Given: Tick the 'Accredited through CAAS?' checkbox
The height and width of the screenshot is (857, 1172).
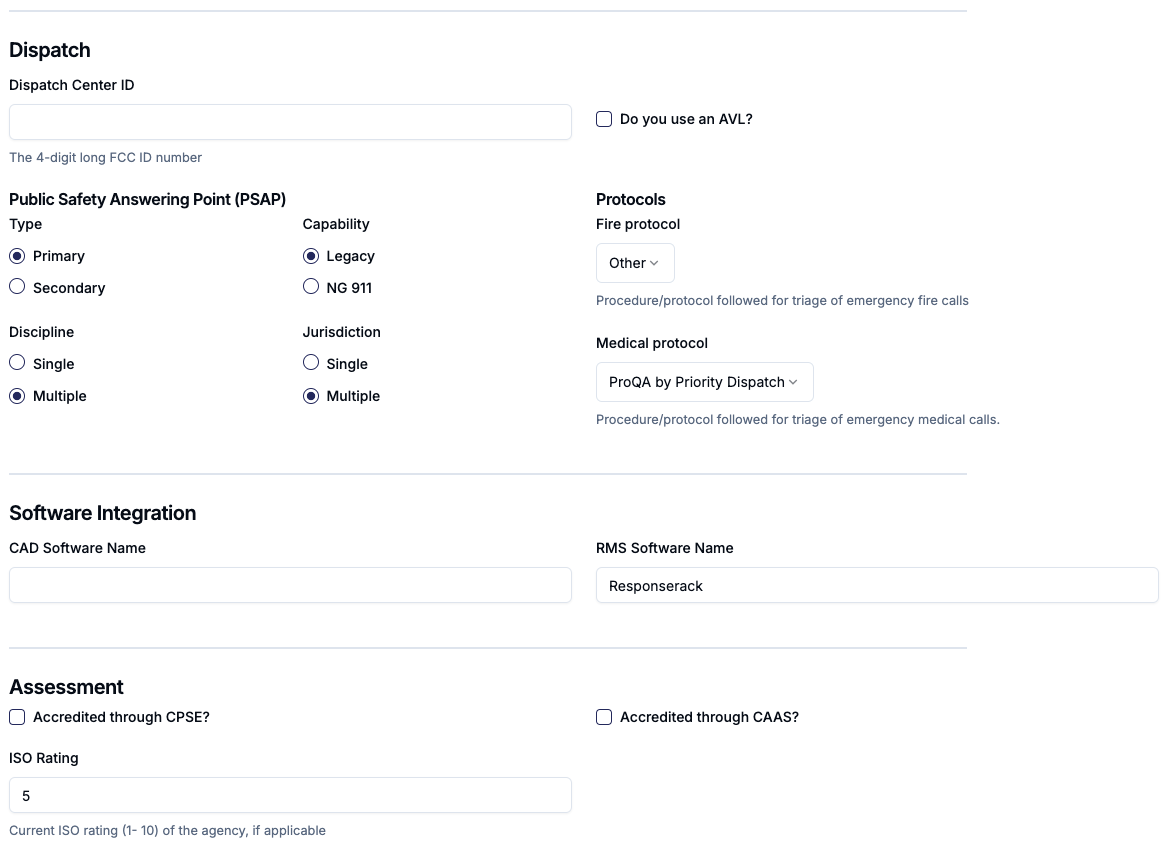Looking at the screenshot, I should tap(604, 717).
